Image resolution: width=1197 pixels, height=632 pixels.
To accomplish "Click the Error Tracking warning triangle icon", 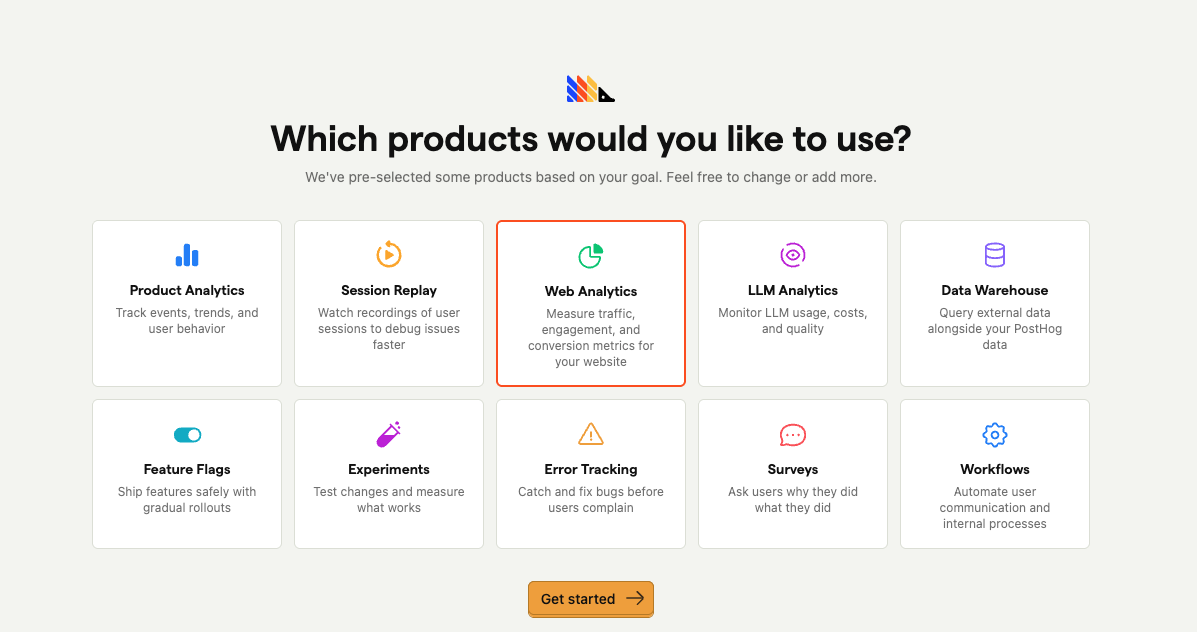I will 591,434.
